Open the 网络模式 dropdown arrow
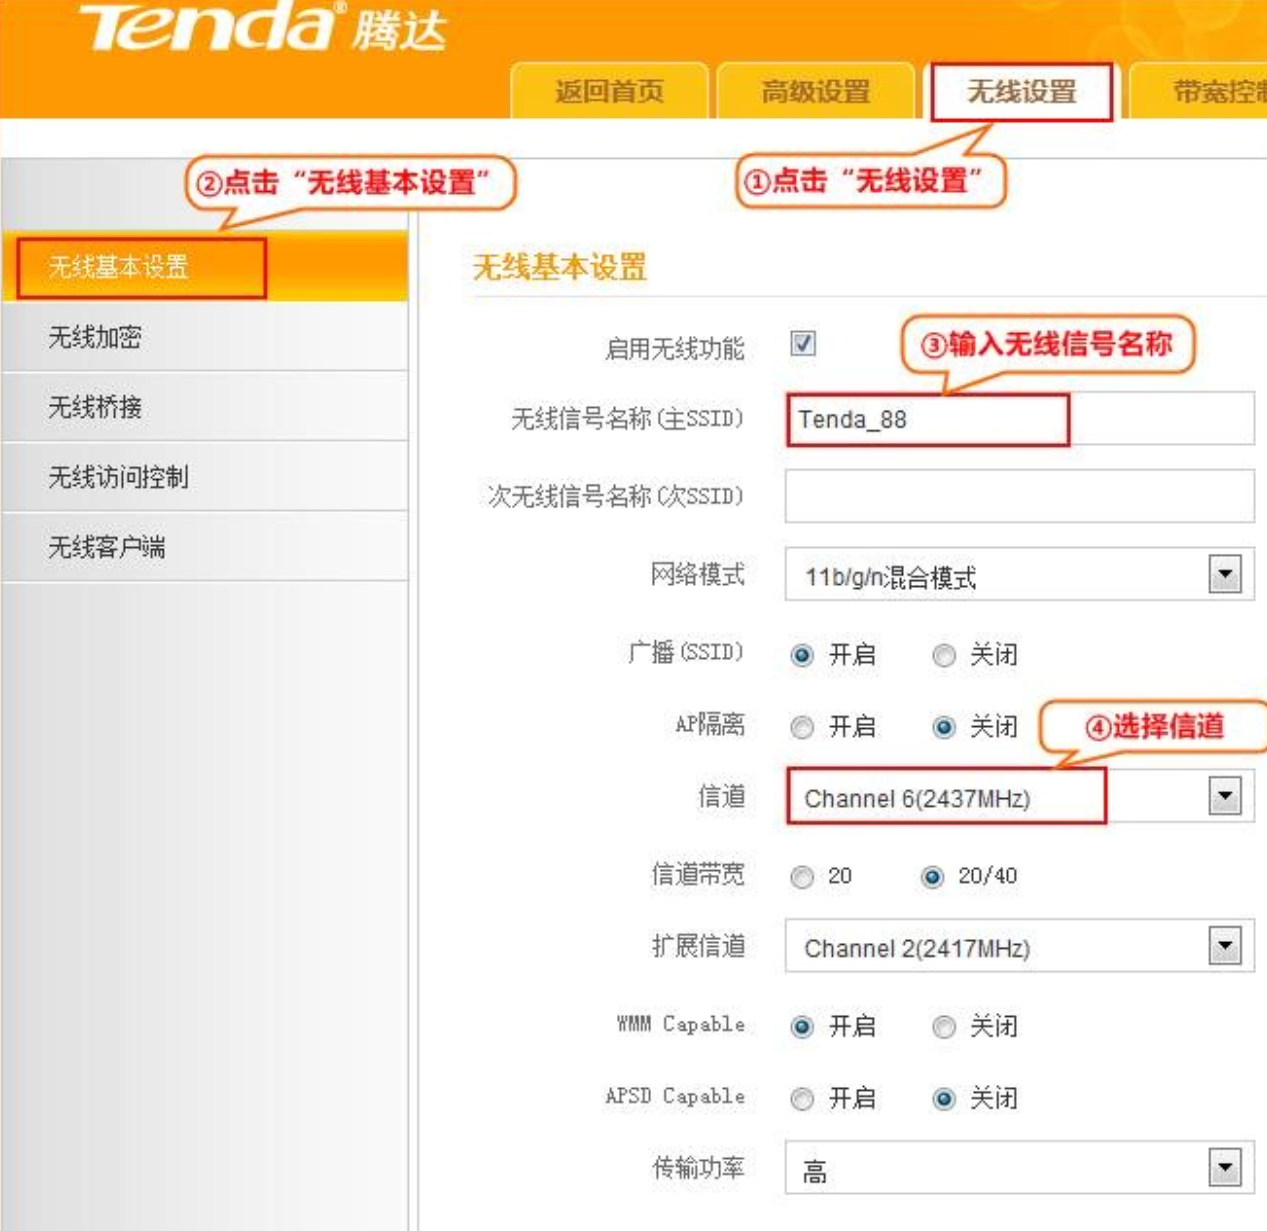 [x=1225, y=574]
